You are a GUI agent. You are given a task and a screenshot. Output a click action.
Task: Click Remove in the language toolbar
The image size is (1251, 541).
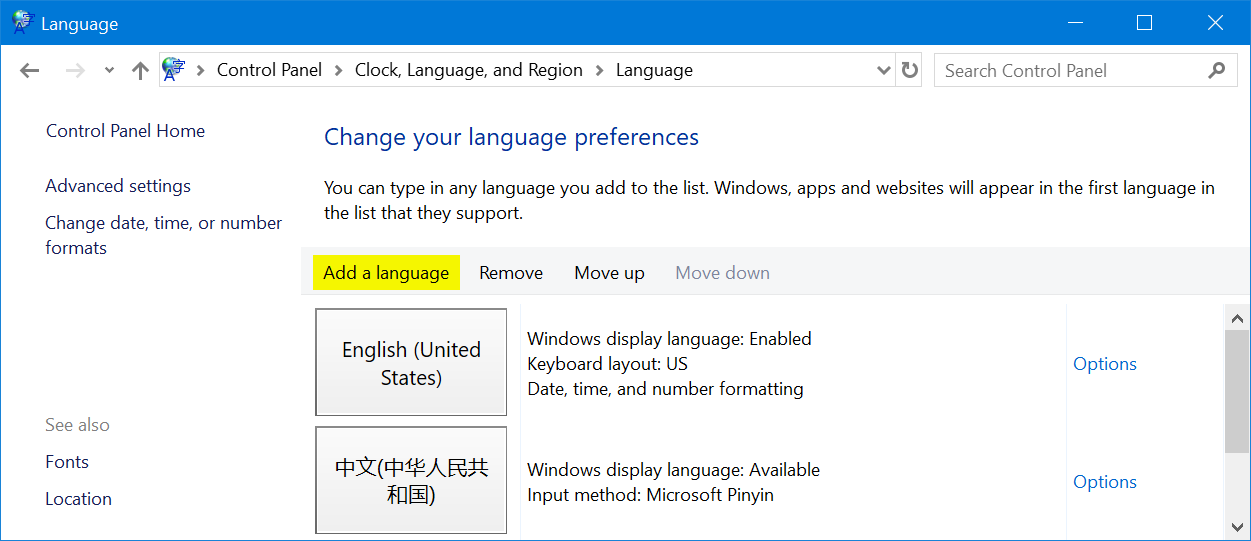510,273
